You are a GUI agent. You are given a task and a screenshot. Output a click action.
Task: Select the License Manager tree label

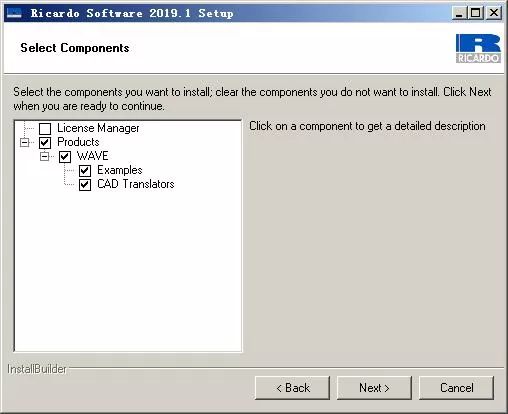point(98,128)
